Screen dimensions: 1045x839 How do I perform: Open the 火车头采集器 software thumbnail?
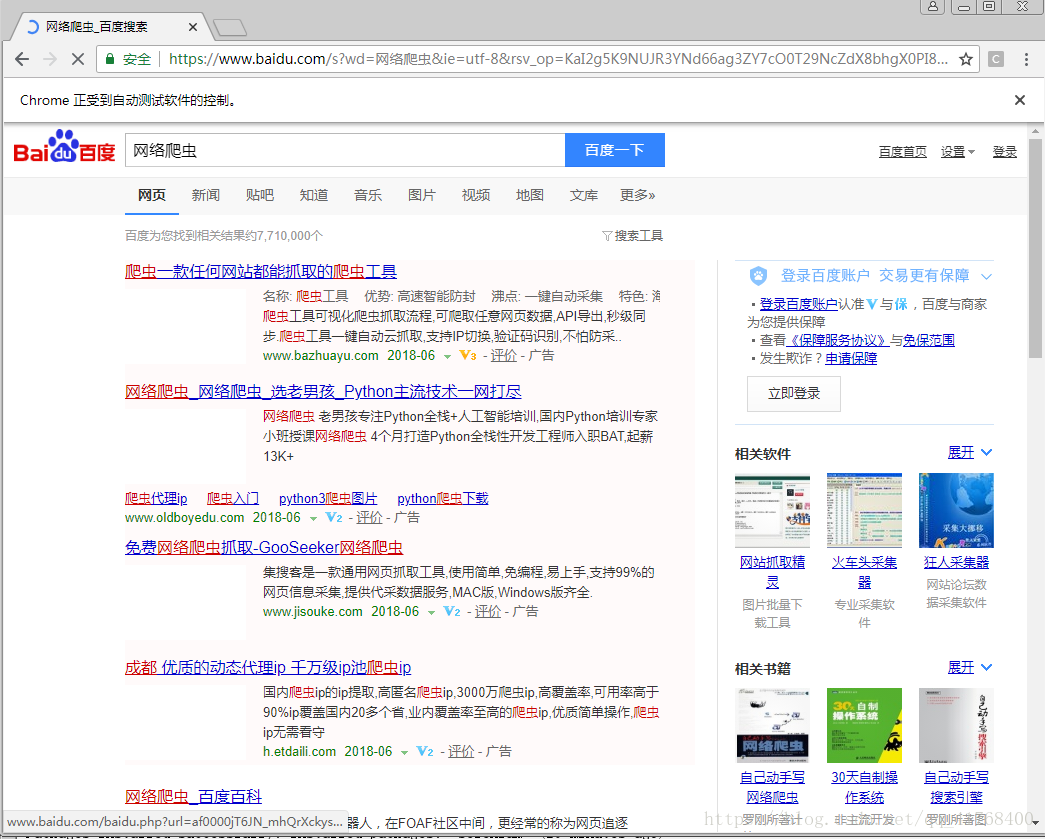[864, 510]
